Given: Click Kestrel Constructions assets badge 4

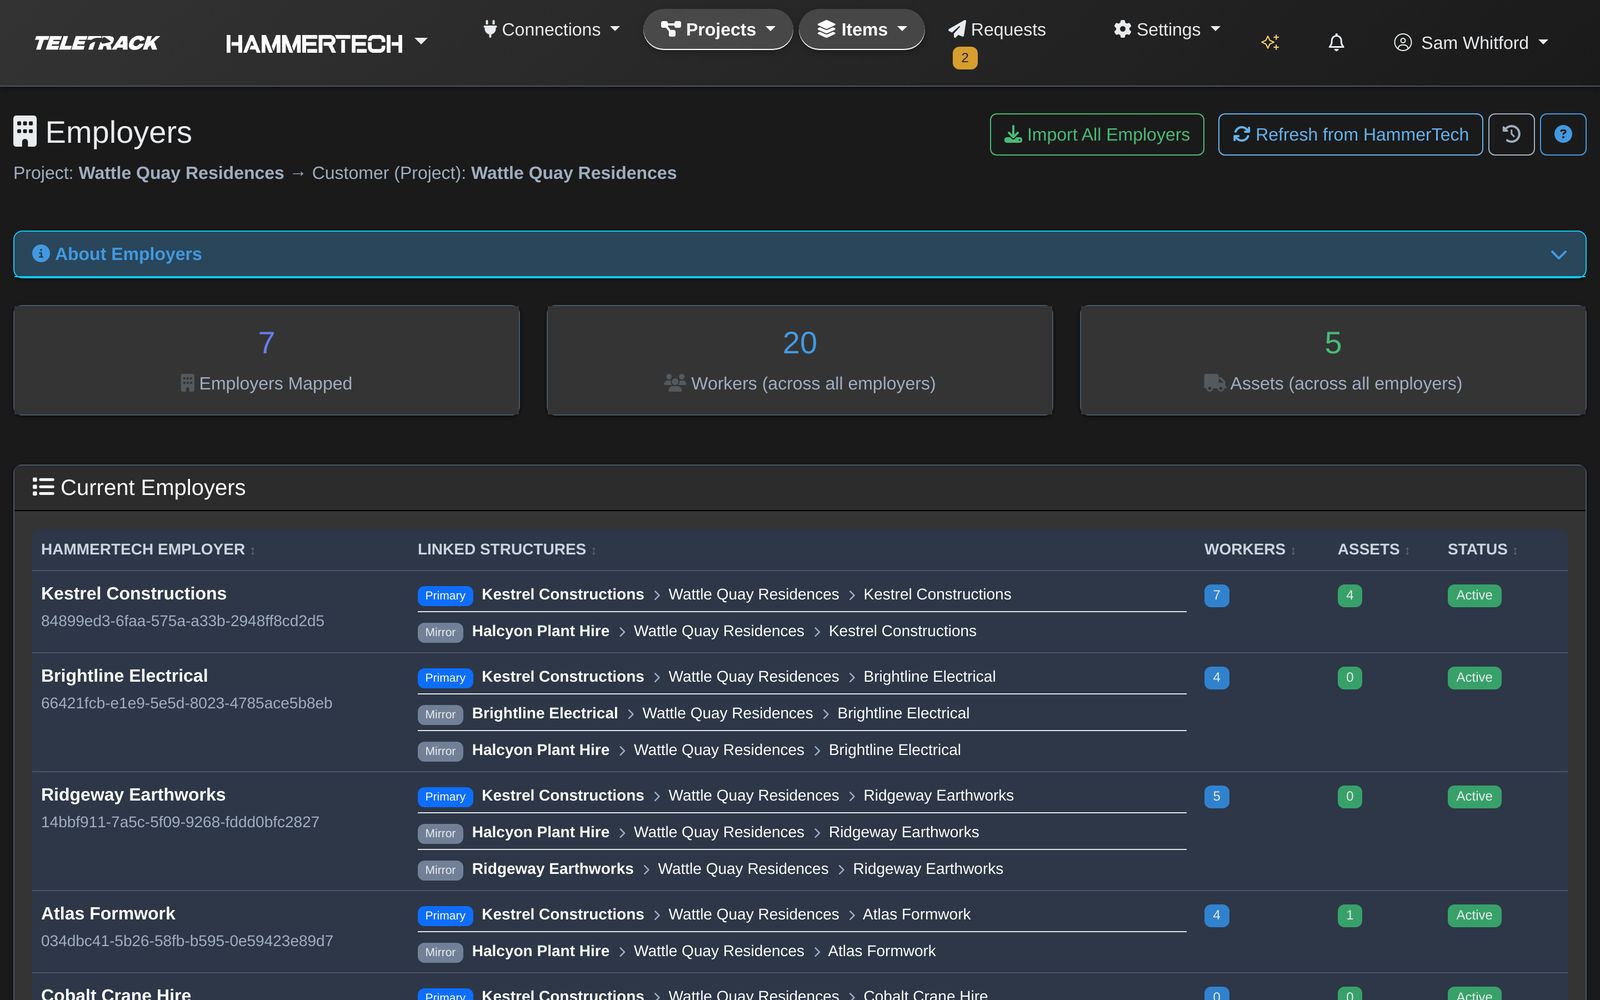Looking at the screenshot, I should click(x=1349, y=596).
